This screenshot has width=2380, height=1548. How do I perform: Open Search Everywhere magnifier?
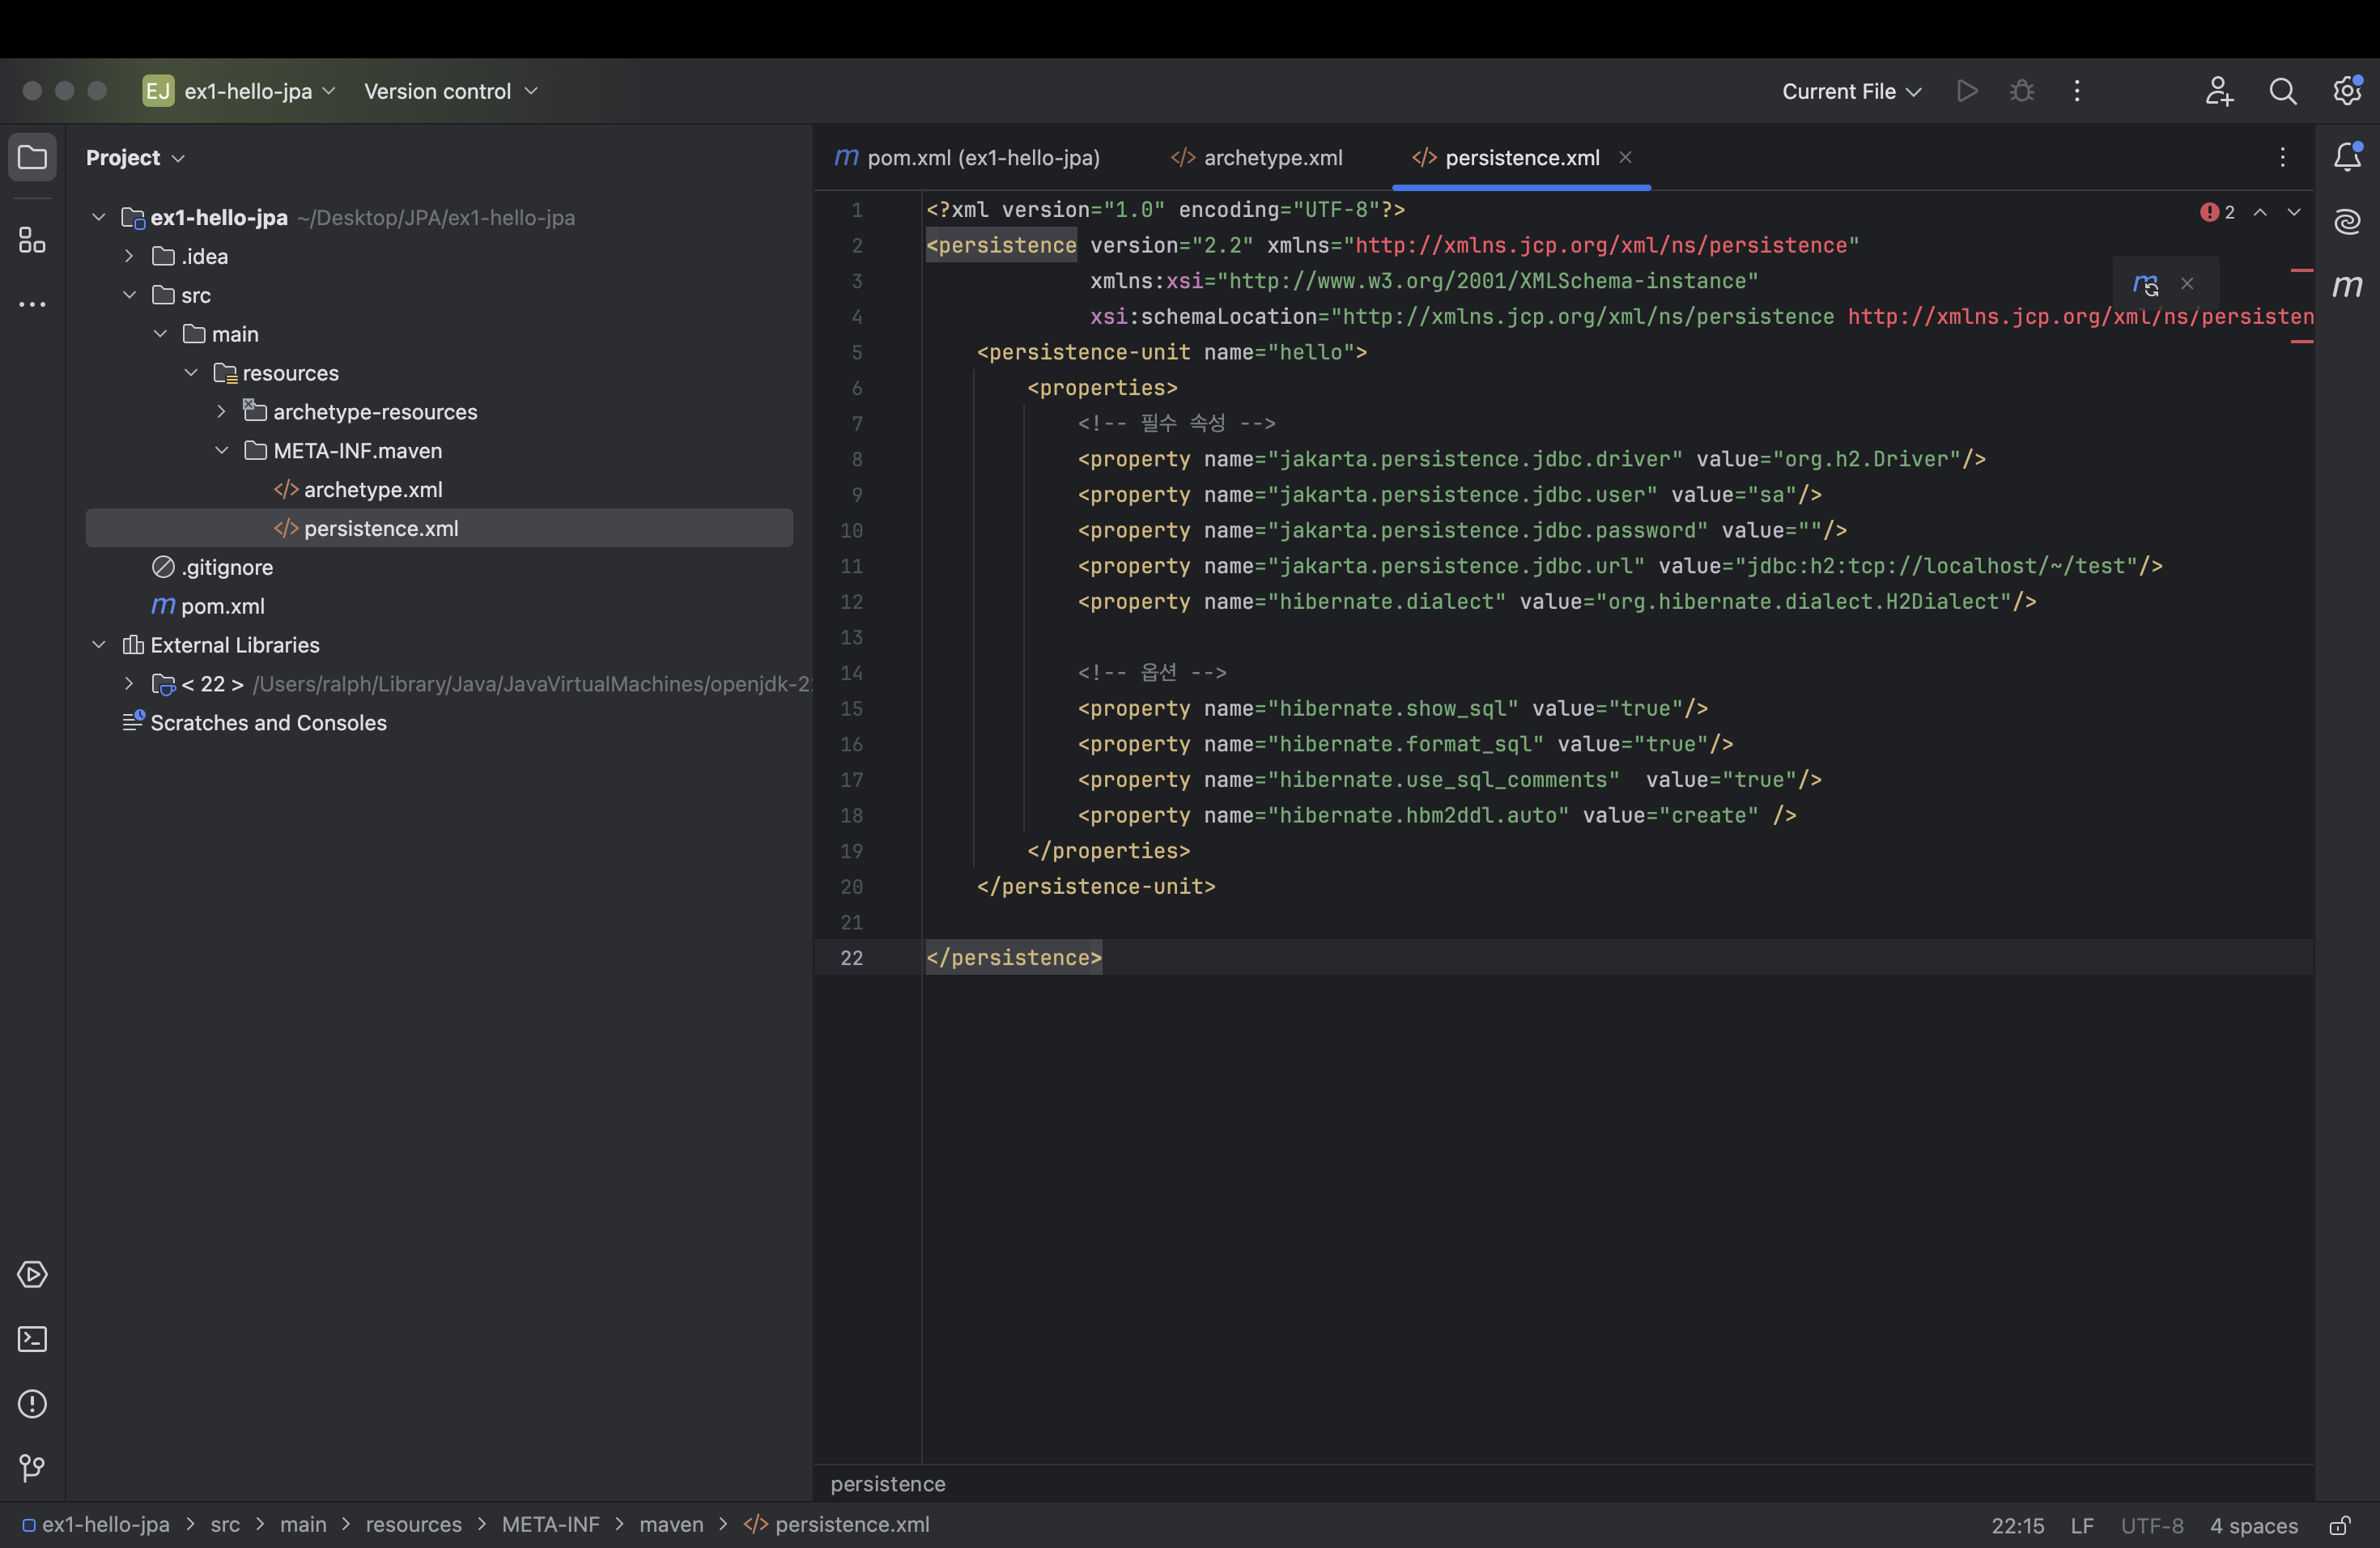[x=2283, y=91]
